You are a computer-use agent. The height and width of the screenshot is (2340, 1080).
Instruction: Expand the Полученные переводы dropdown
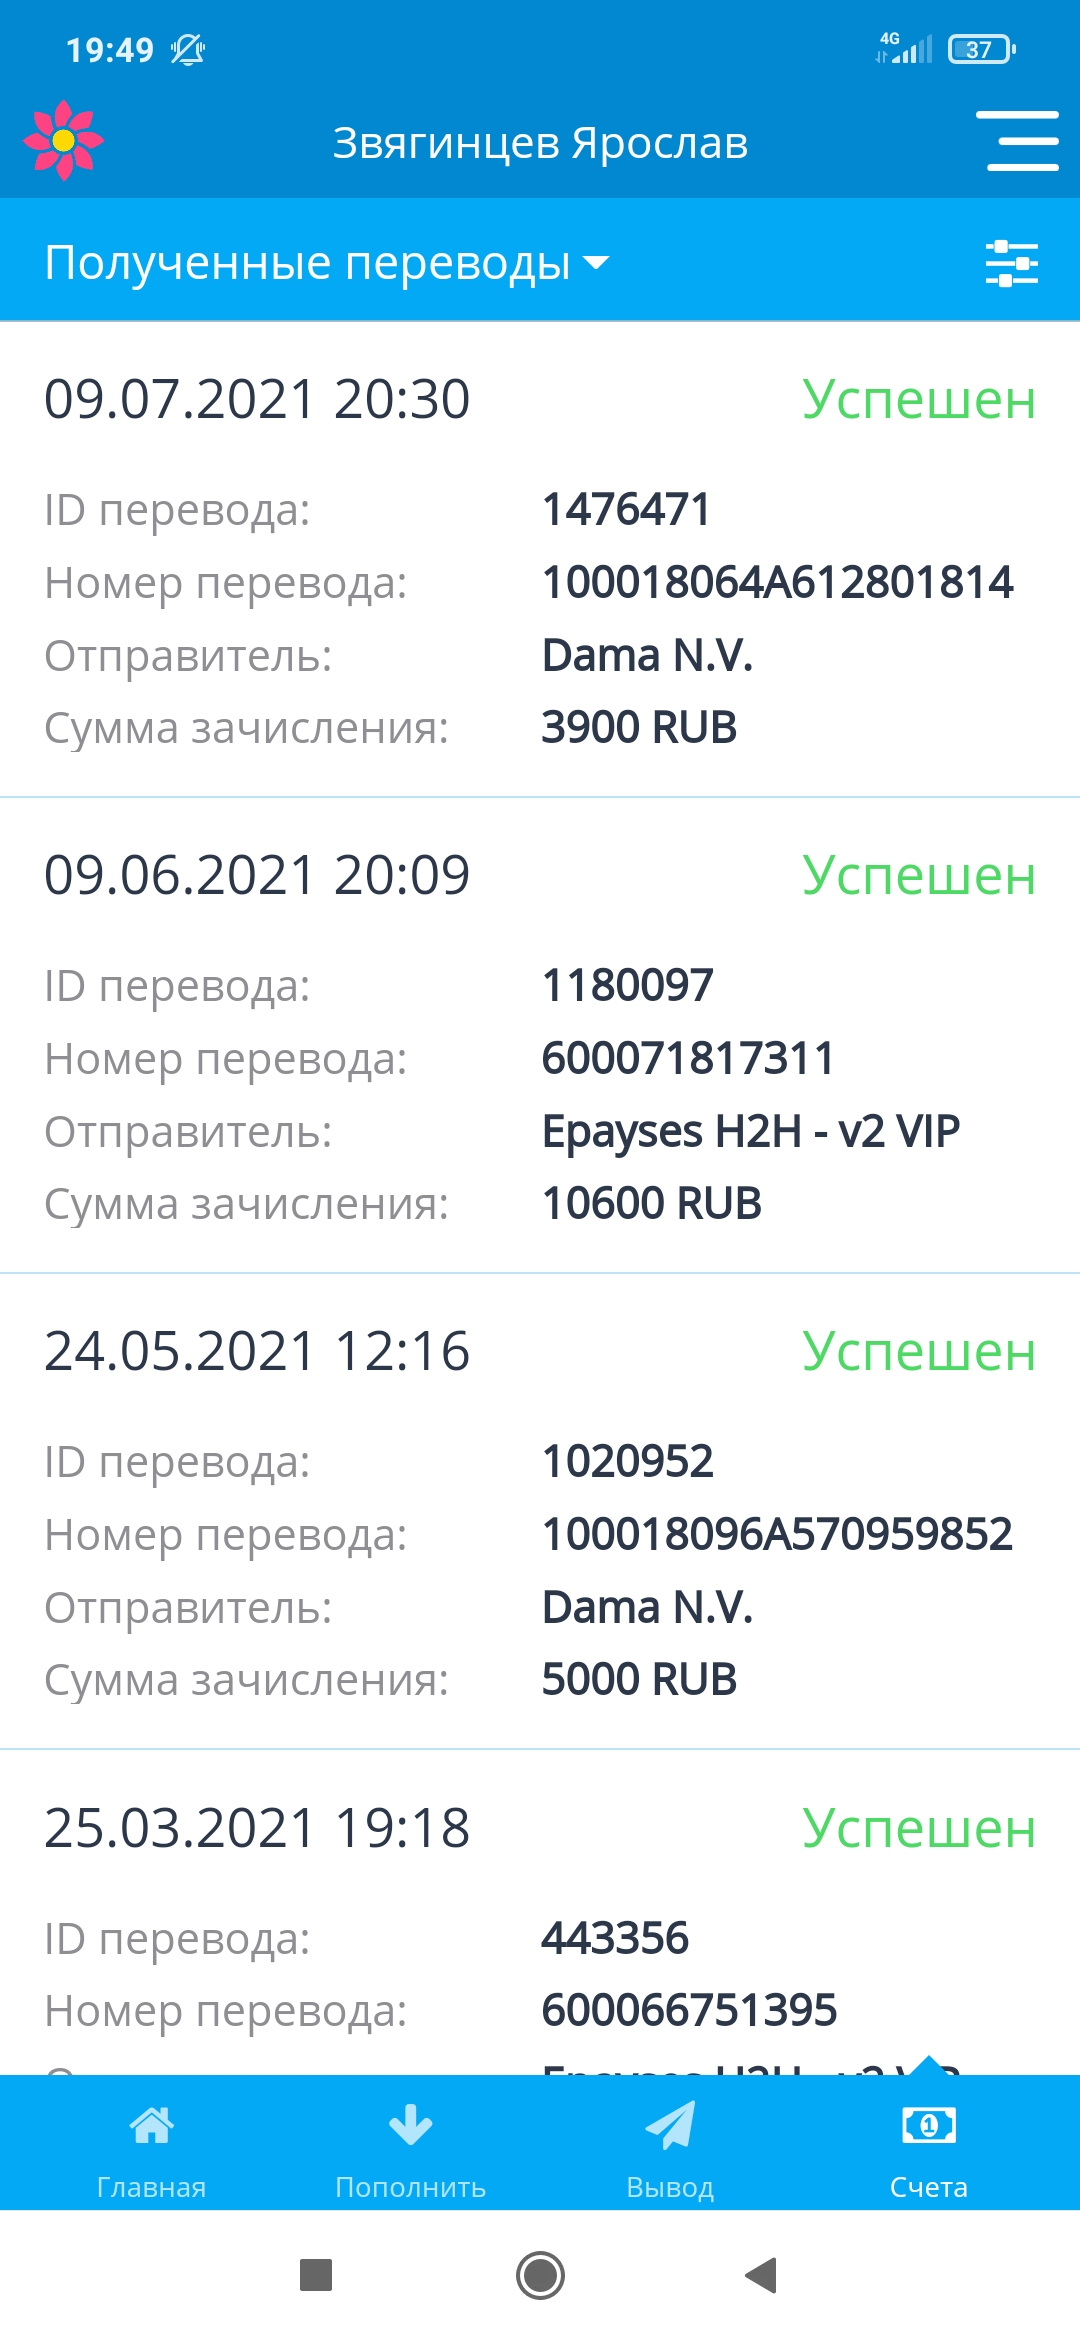[x=308, y=263]
